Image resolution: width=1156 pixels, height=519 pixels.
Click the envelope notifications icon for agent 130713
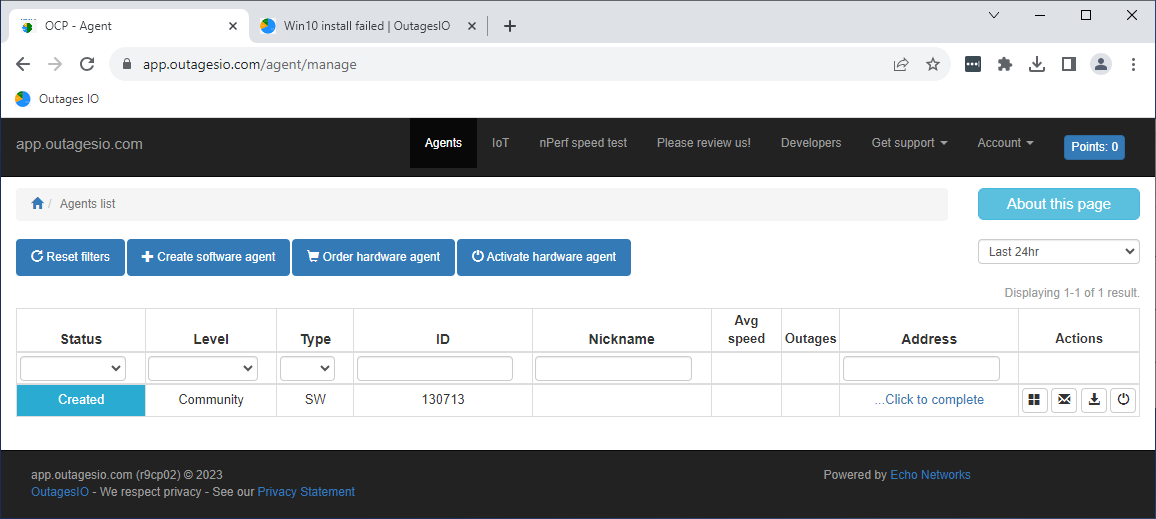(1064, 400)
